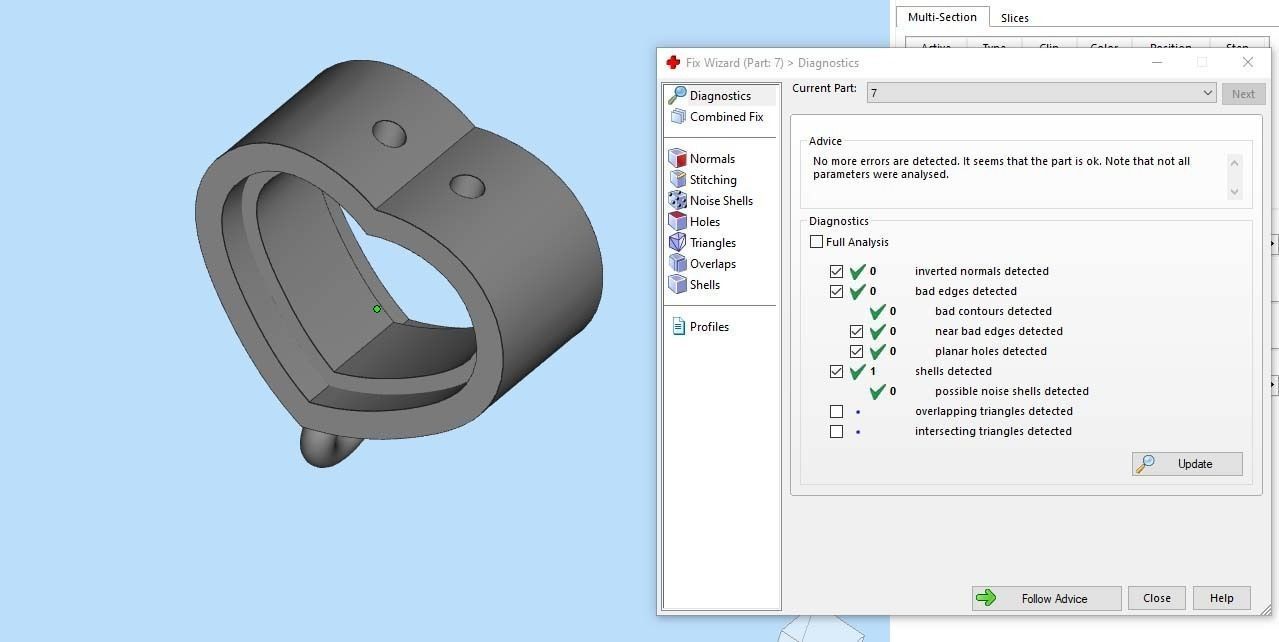
Task: Open Help for the Fix Wizard
Action: click(x=1221, y=598)
